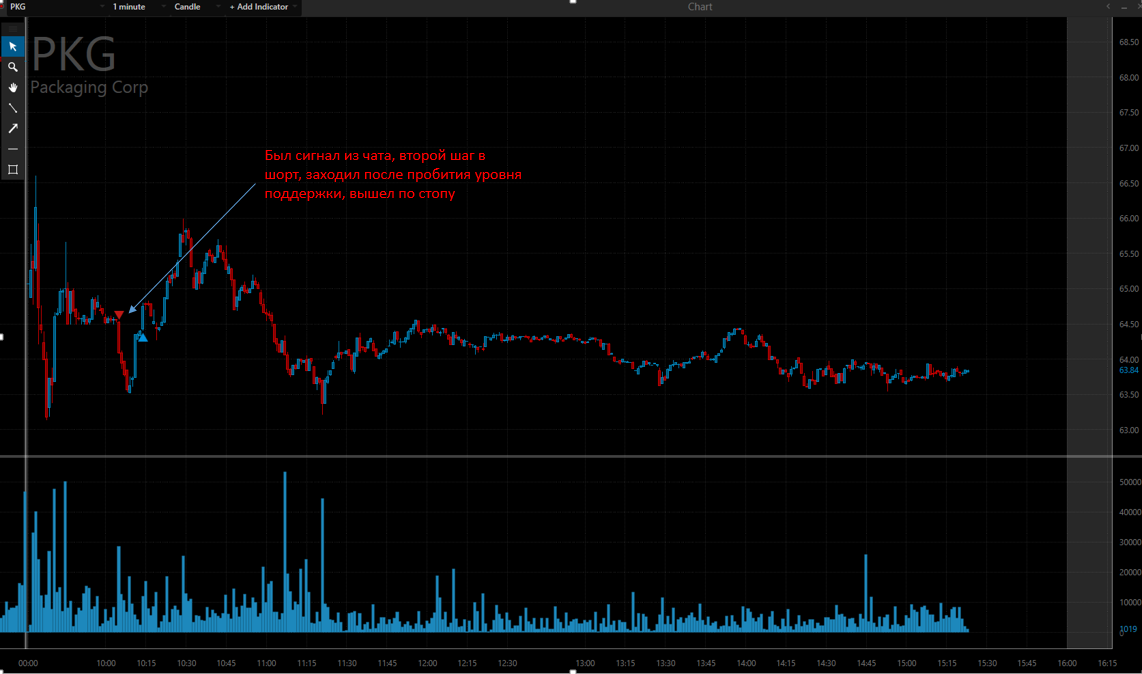The width and height of the screenshot is (1142, 674).
Task: Click the 13:30 time axis label
Action: (x=665, y=663)
